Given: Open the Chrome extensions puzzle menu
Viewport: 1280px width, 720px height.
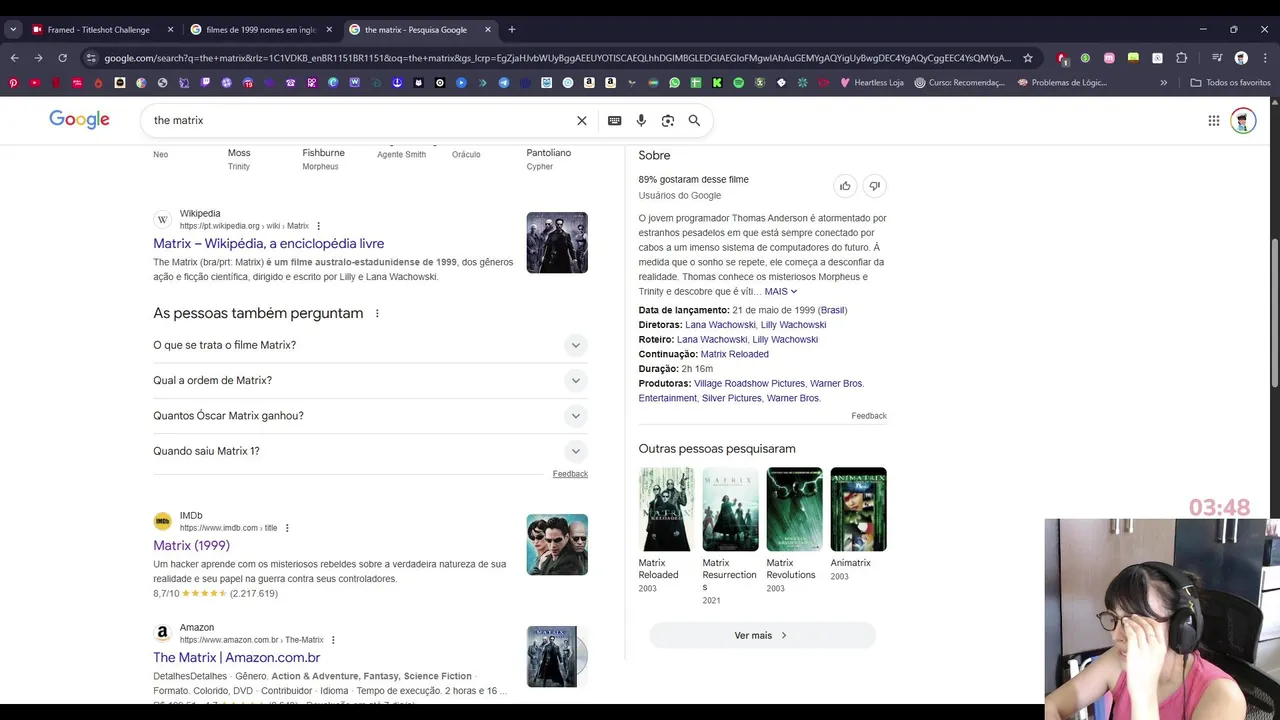Looking at the screenshot, I should click(1181, 58).
